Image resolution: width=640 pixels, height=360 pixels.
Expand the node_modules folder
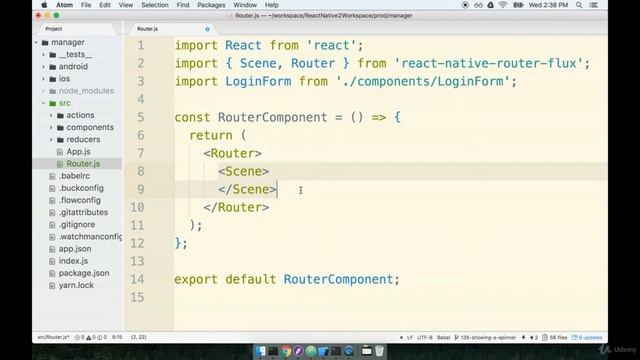44,91
